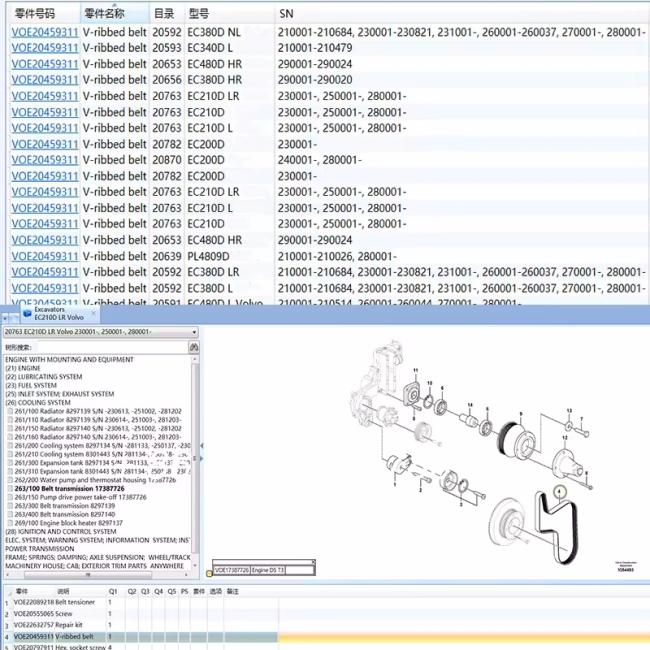Click right expand arrow on panel splitter
The width and height of the screenshot is (650, 650).
pyautogui.click(x=202, y=458)
